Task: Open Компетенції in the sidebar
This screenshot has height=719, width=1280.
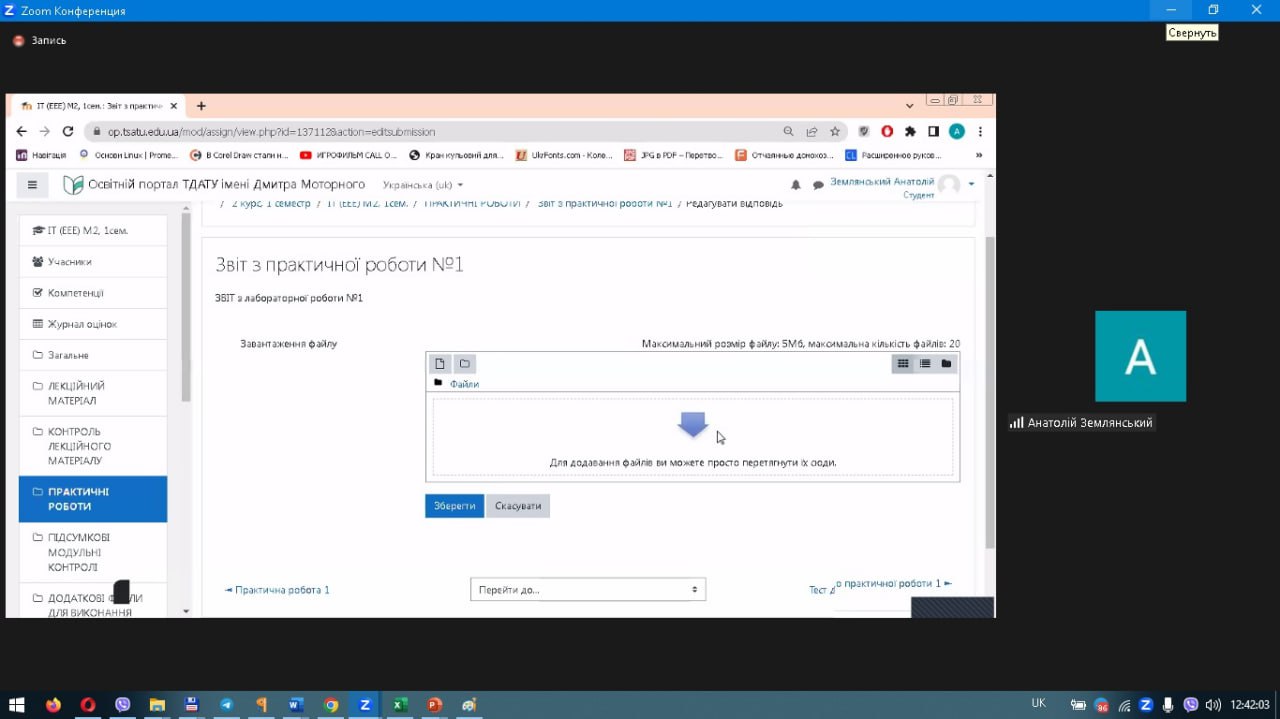Action: point(93,293)
